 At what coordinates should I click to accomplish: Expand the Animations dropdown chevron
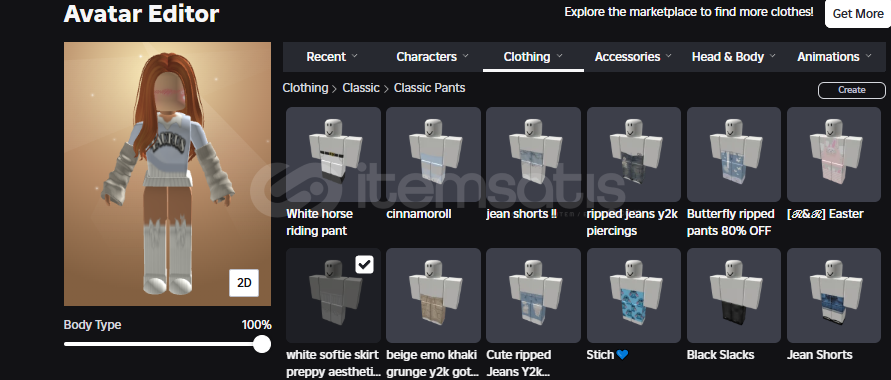(868, 56)
